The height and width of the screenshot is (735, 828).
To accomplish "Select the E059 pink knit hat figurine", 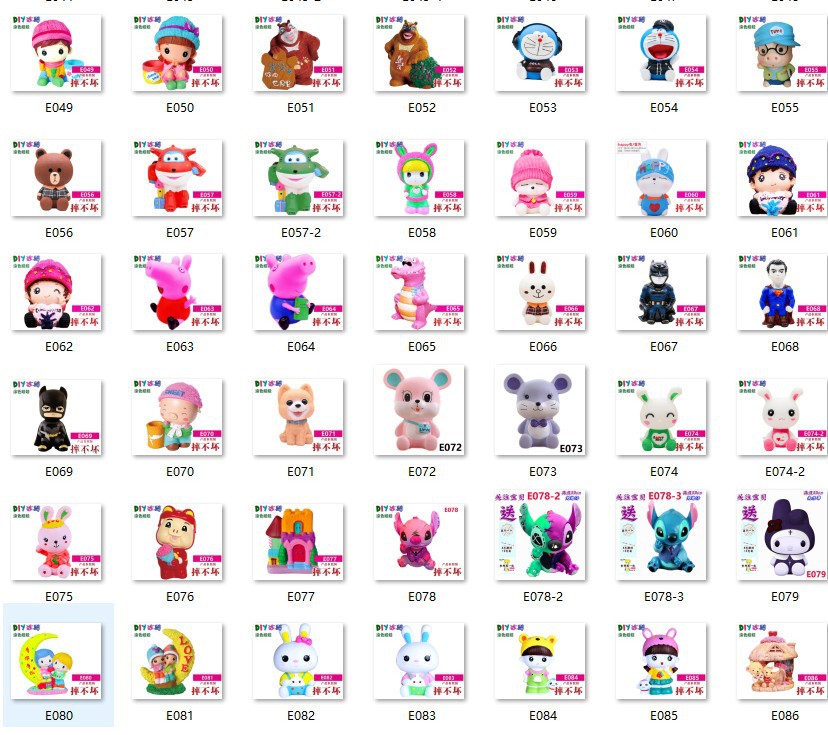I will tap(540, 178).
